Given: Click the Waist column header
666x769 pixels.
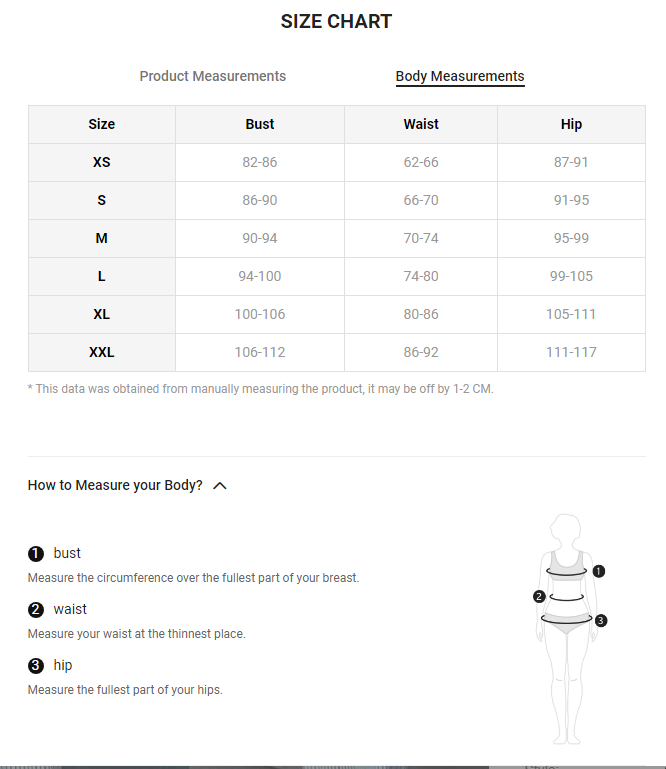Looking at the screenshot, I should point(421,124).
